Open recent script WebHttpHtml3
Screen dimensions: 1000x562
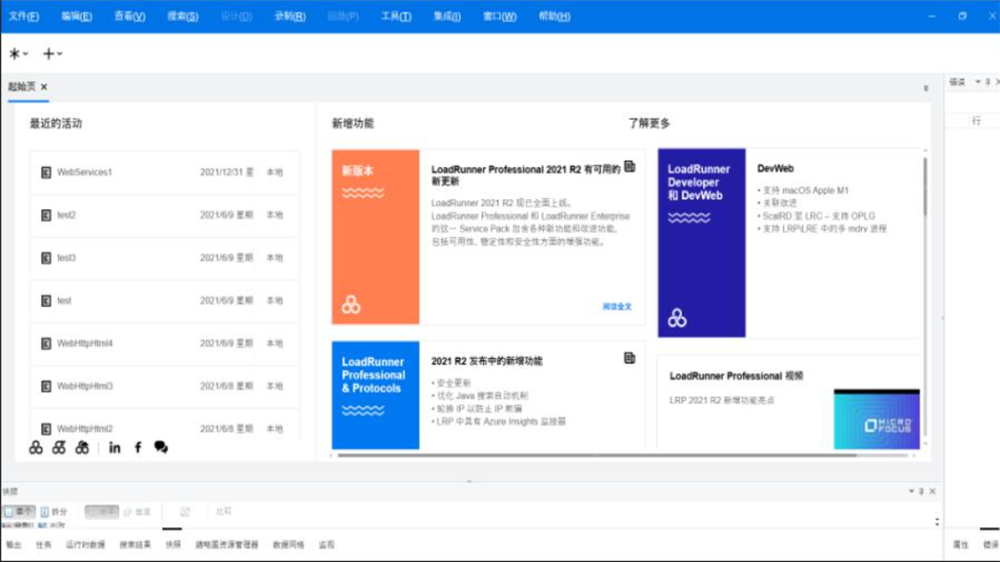tap(165, 386)
